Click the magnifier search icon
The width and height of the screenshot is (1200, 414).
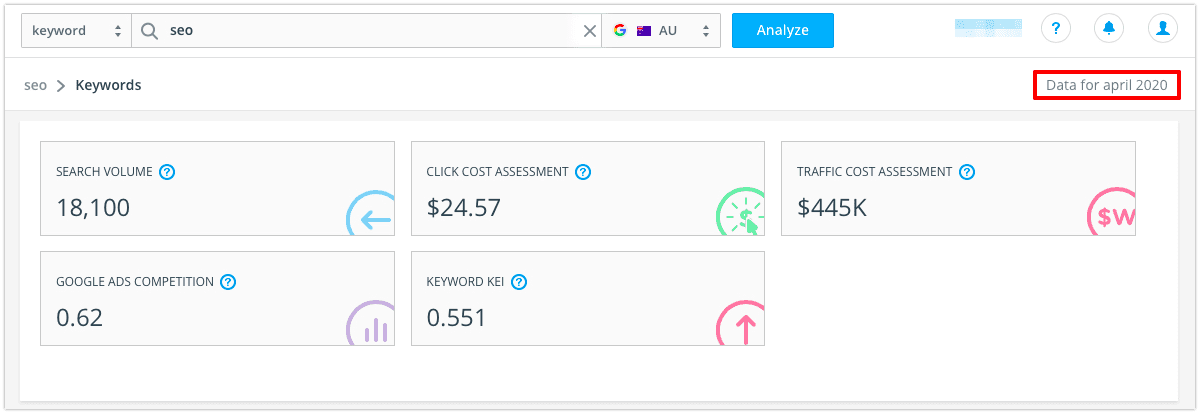point(149,30)
